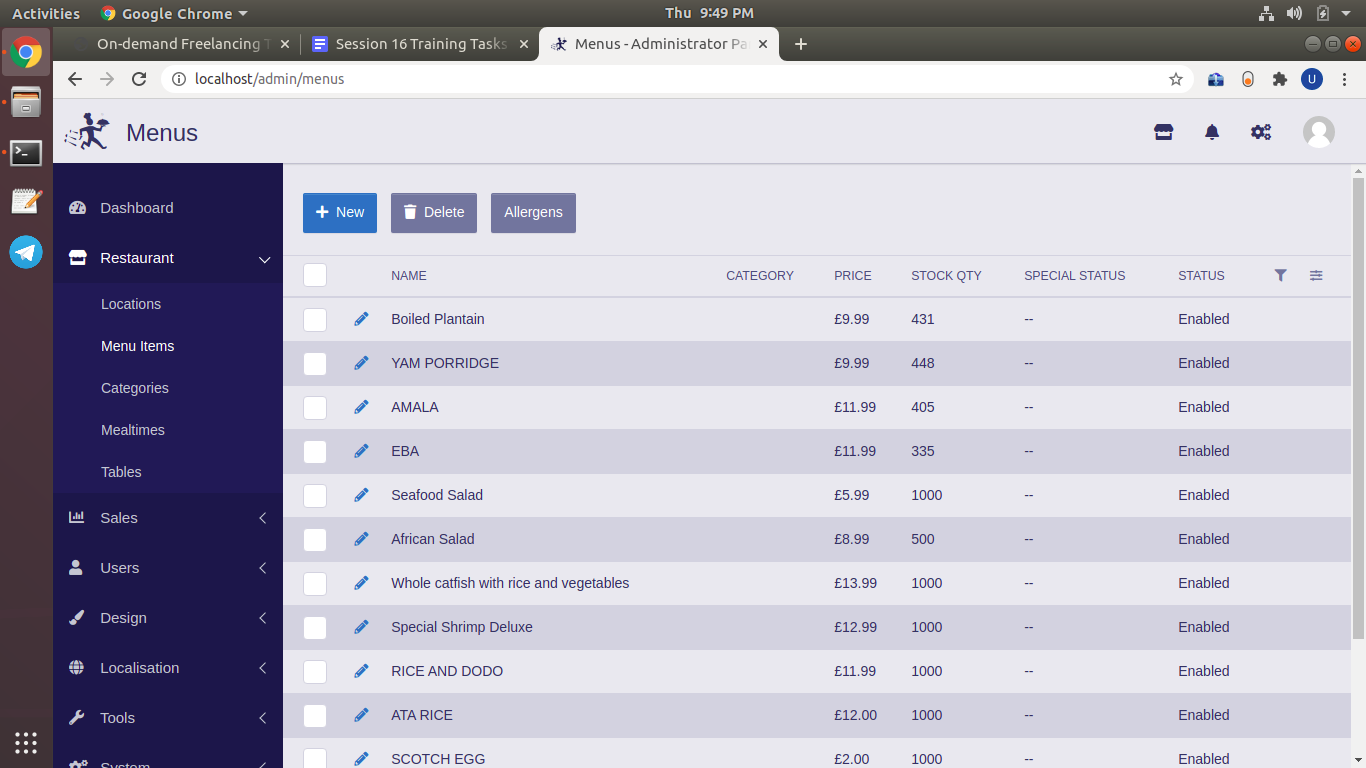This screenshot has height=768, width=1366.
Task: Check the select-all checkbox in table header
Action: tap(314, 275)
